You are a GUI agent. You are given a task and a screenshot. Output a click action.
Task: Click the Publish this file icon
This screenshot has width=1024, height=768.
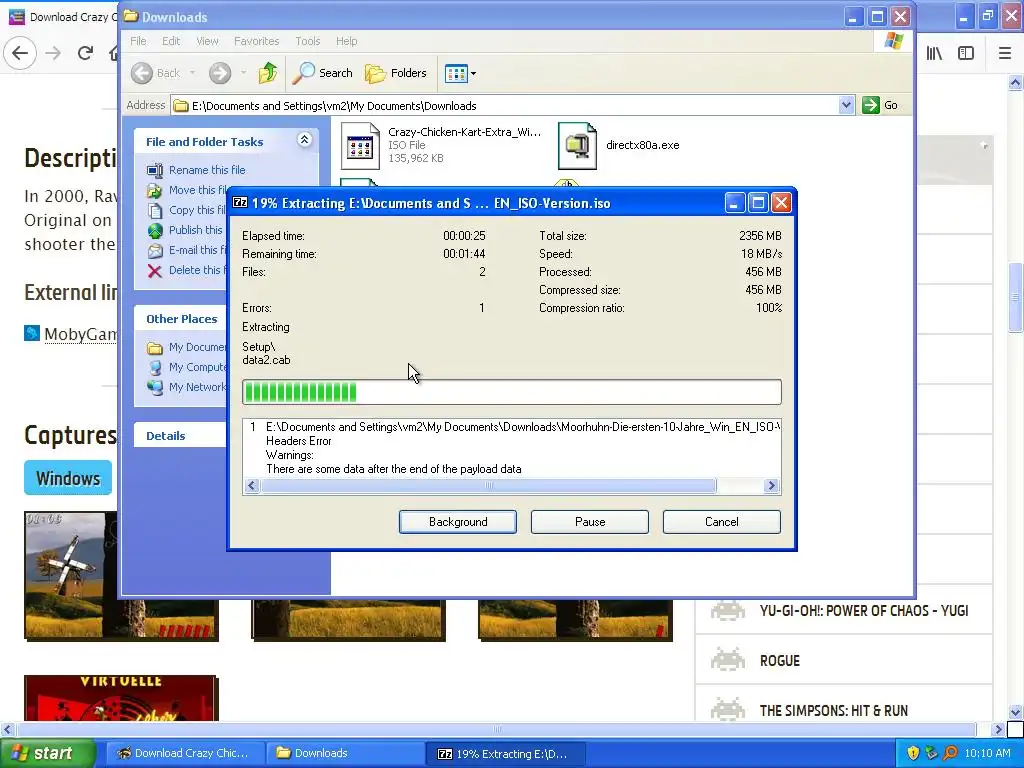pyautogui.click(x=155, y=231)
